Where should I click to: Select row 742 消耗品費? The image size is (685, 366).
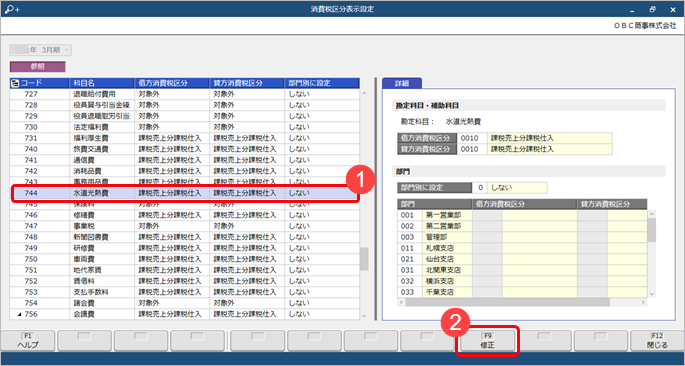[184, 171]
